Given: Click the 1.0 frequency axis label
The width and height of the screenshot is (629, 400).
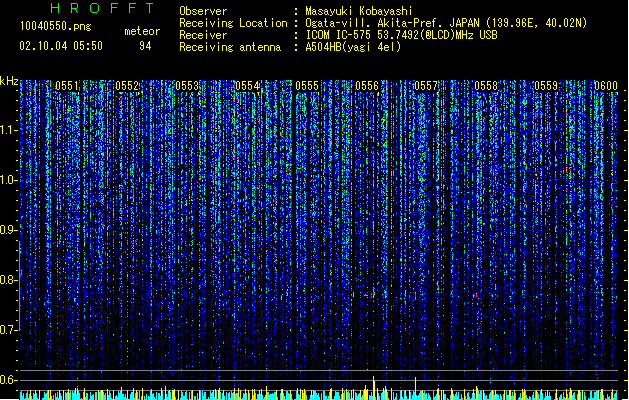Looking at the screenshot, I should (x=8, y=180).
